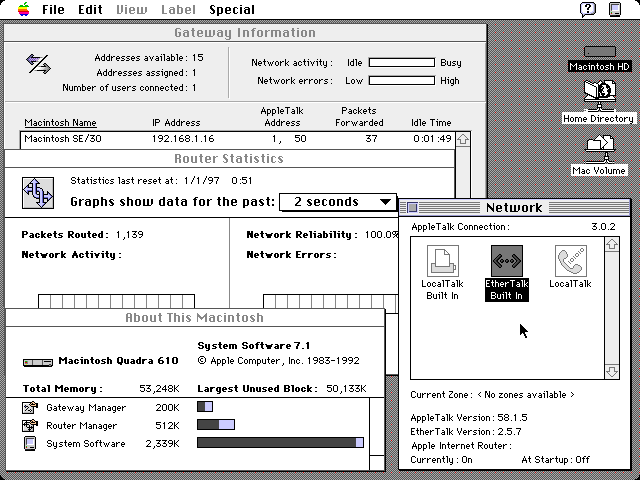Open the Special menu

click(x=232, y=9)
